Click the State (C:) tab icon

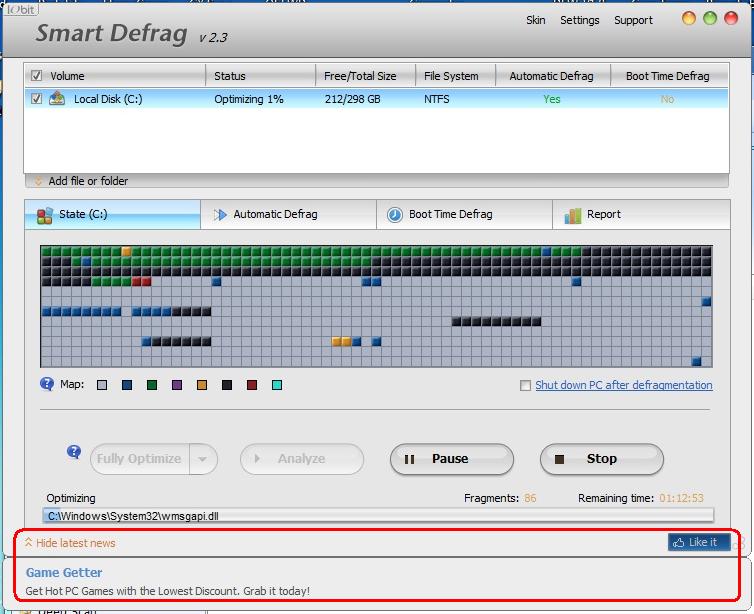pos(45,215)
